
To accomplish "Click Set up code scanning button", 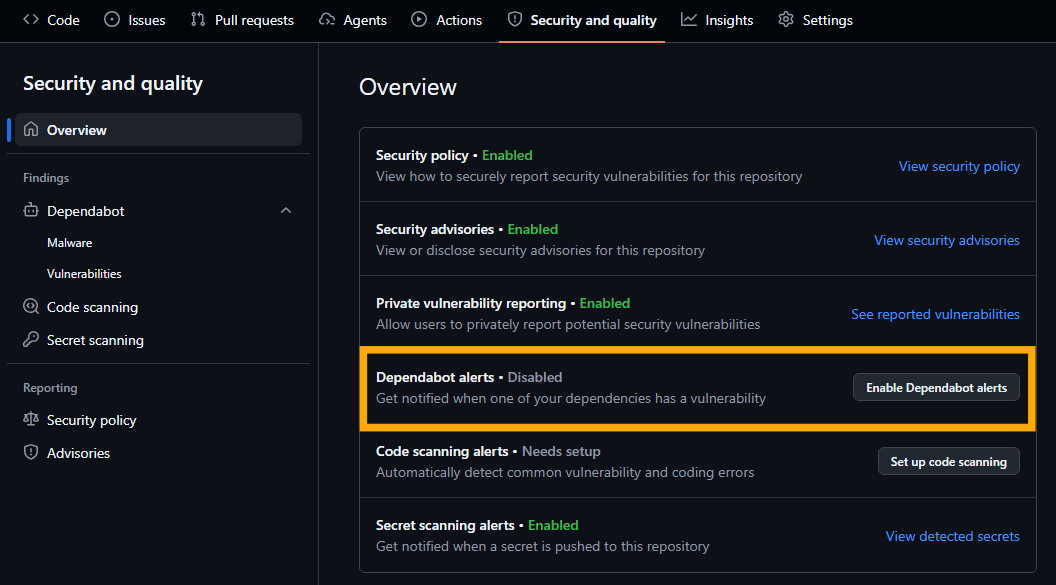I will pyautogui.click(x=948, y=462).
